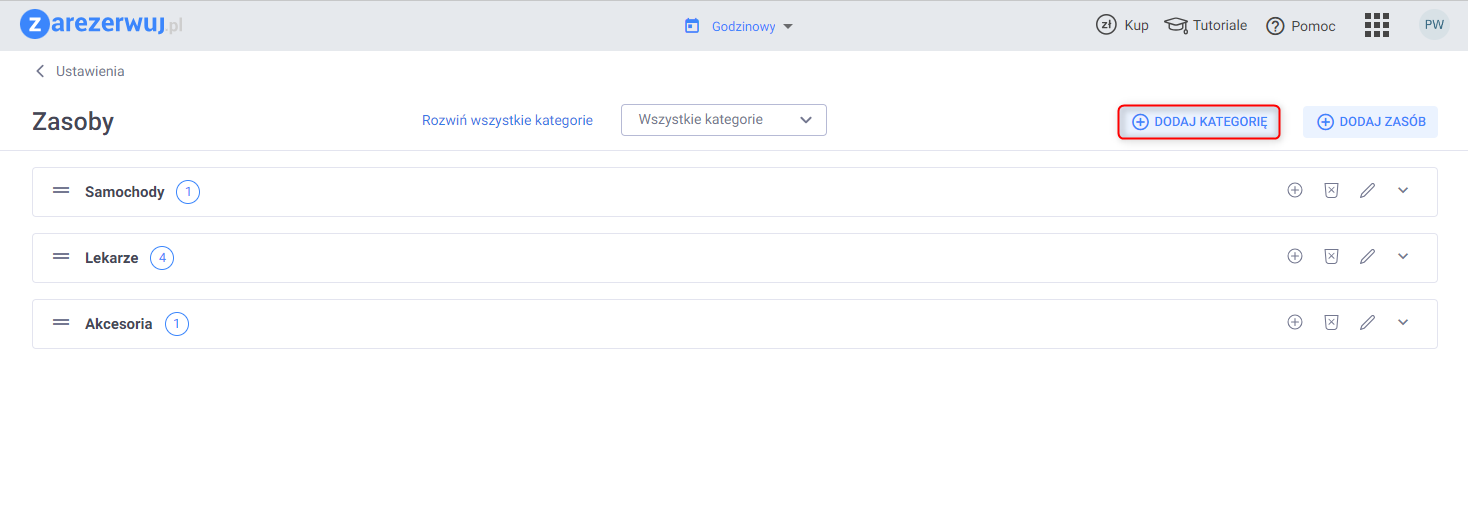Open the Wszystkie kategorie dropdown

pos(723,120)
